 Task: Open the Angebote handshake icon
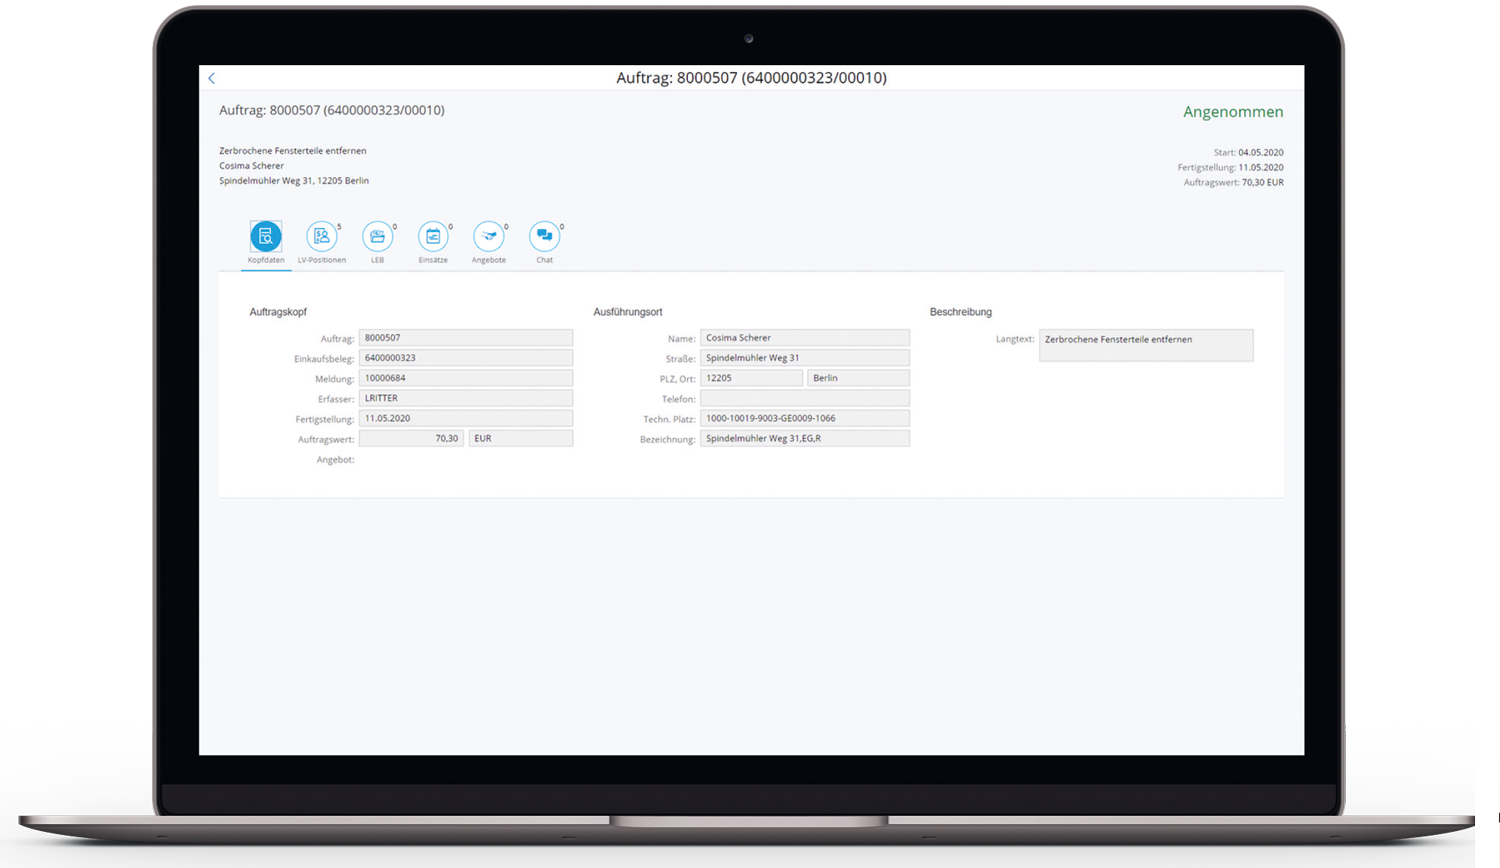click(x=489, y=237)
